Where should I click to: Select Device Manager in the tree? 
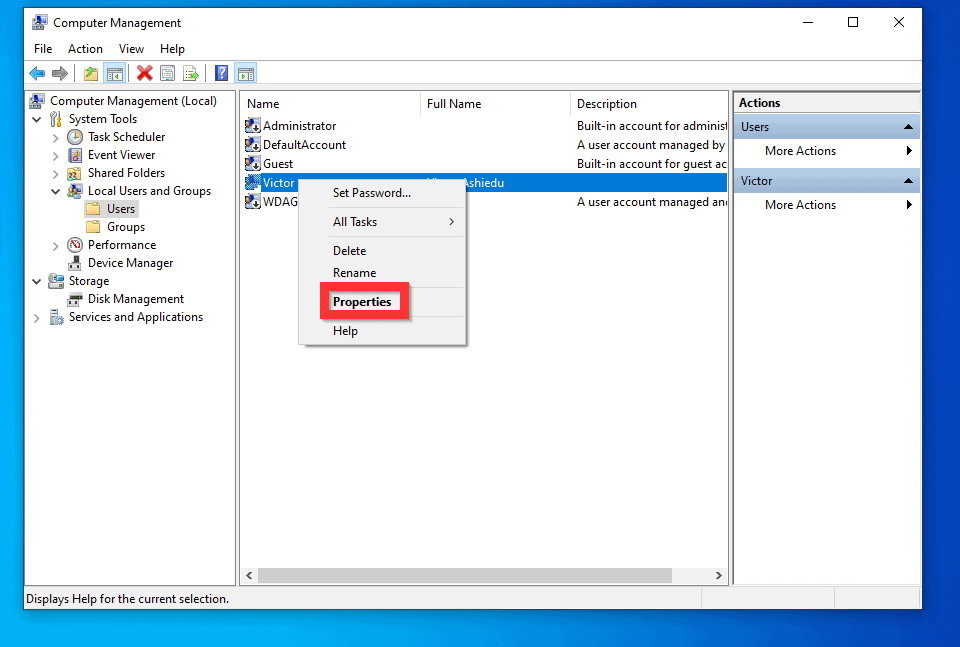pyautogui.click(x=128, y=262)
